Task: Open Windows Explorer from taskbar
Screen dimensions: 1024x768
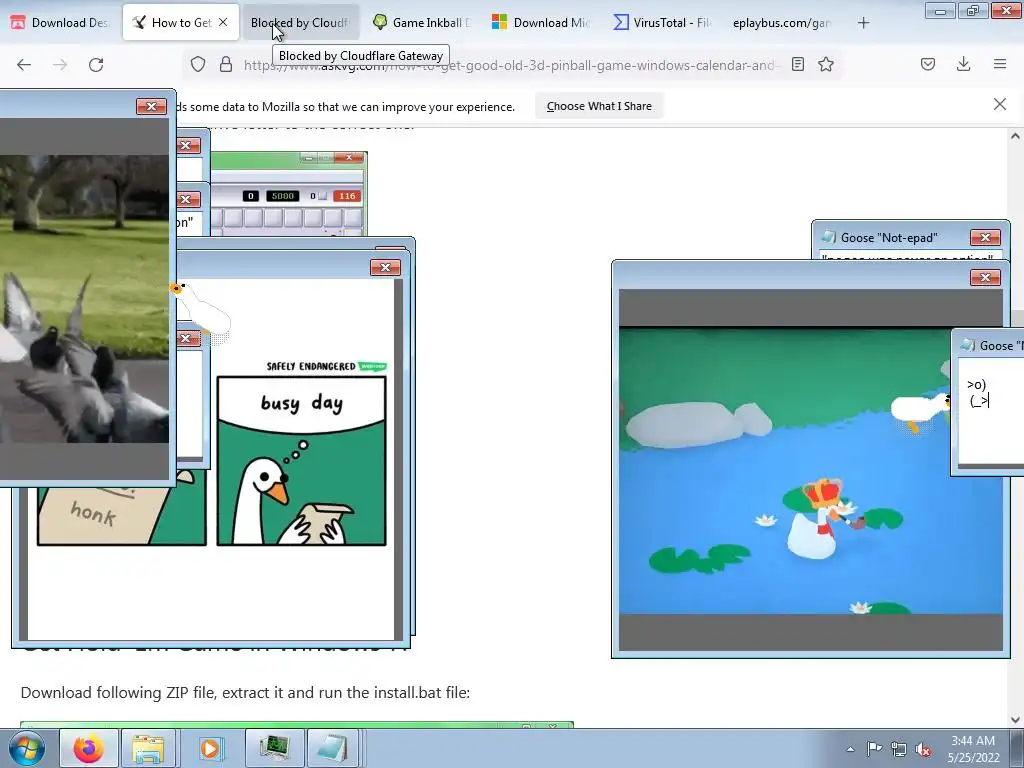Action: coord(148,748)
